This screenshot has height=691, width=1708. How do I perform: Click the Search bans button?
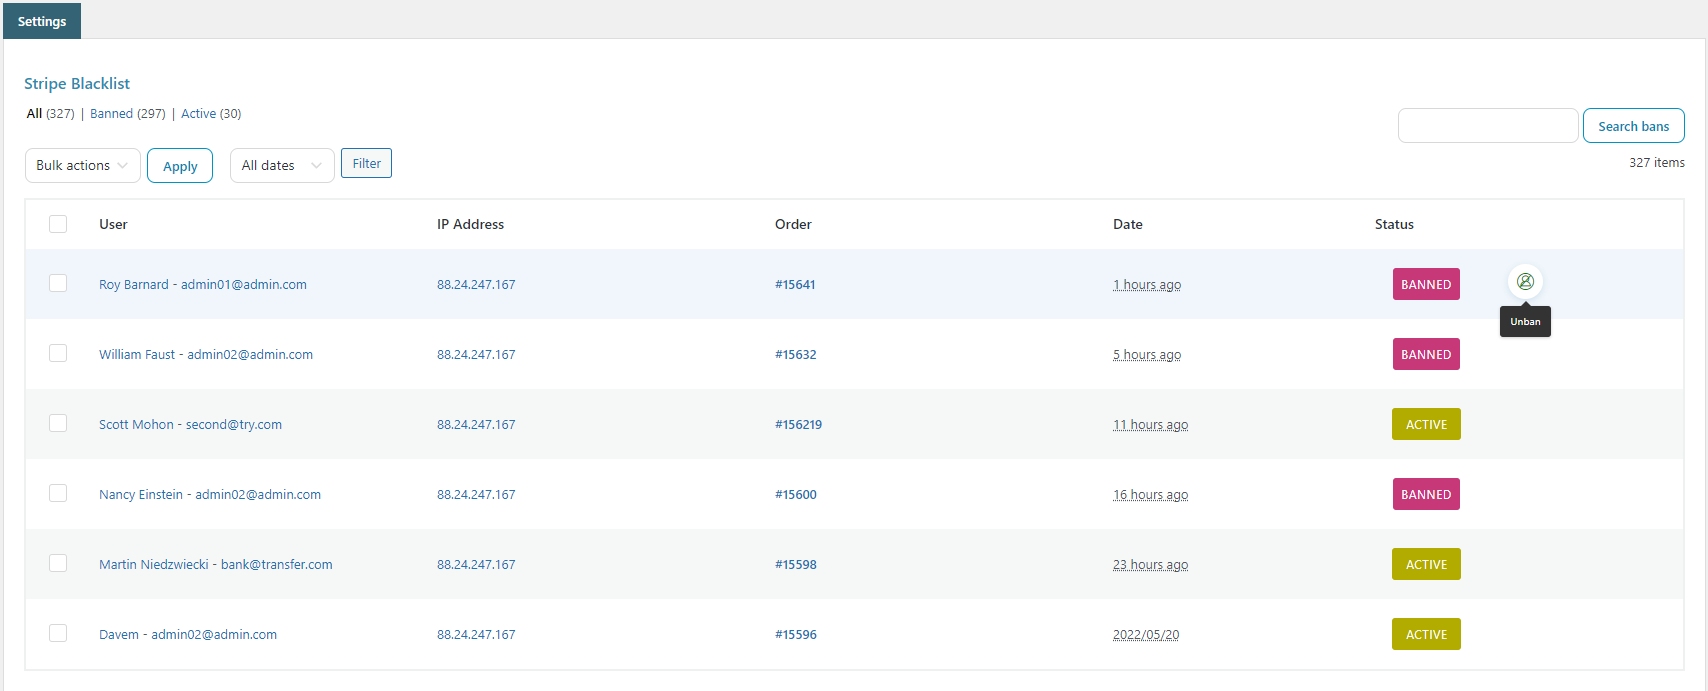[x=1633, y=126]
